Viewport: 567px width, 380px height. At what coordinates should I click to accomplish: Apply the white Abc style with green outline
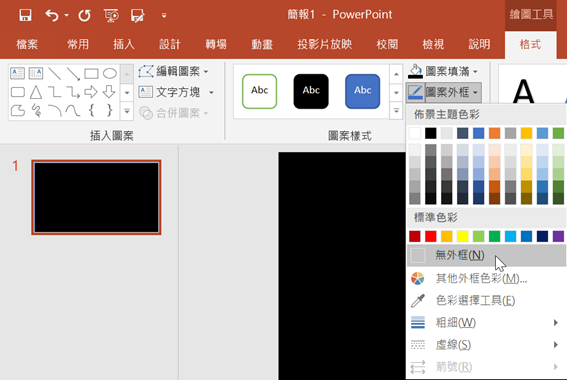coord(260,91)
